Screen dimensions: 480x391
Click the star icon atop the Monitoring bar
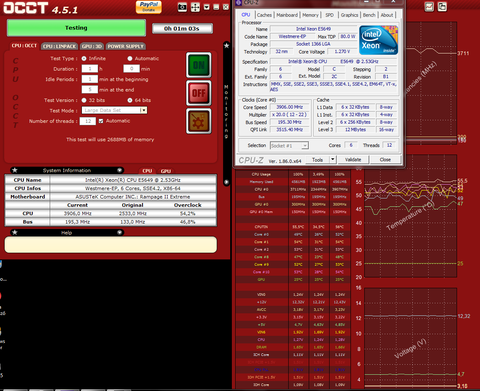(227, 45)
